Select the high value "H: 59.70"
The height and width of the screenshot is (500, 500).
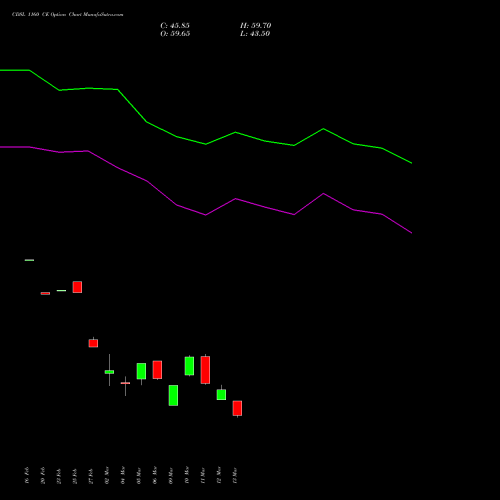pyautogui.click(x=256, y=26)
